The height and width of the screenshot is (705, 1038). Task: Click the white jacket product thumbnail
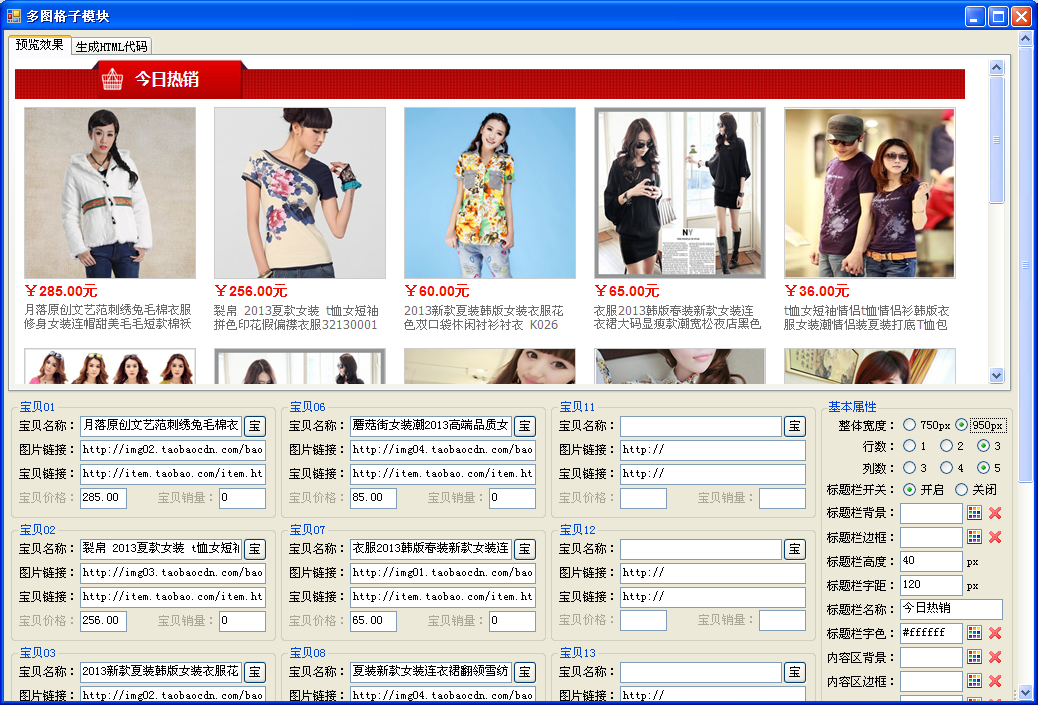(x=110, y=193)
